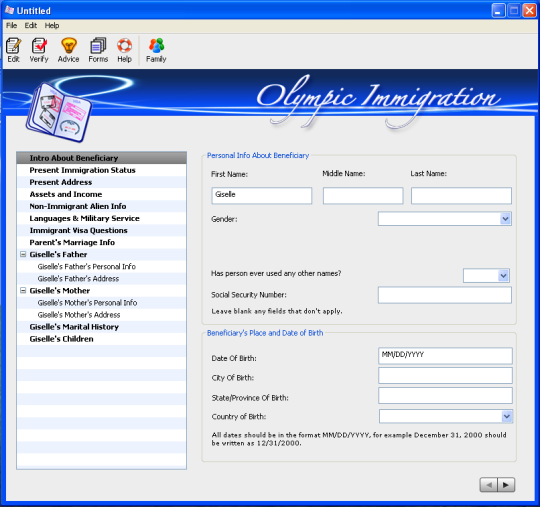This screenshot has width=540, height=507.
Task: Minimize the Untitled window
Action: [x=498, y=11]
